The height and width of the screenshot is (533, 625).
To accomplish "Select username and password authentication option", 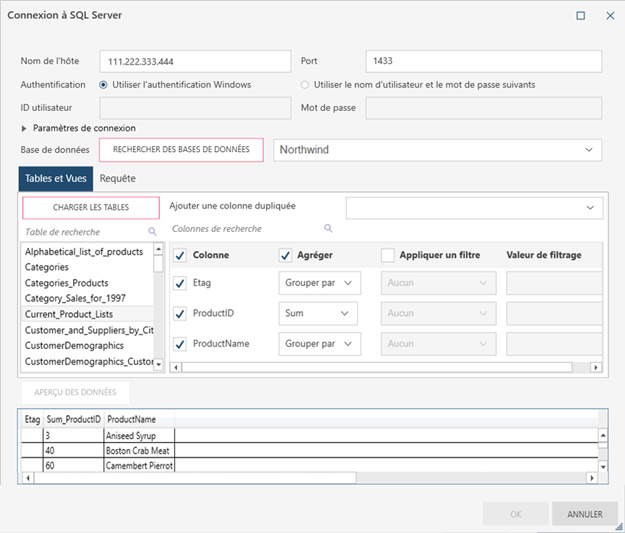I will tap(305, 85).
